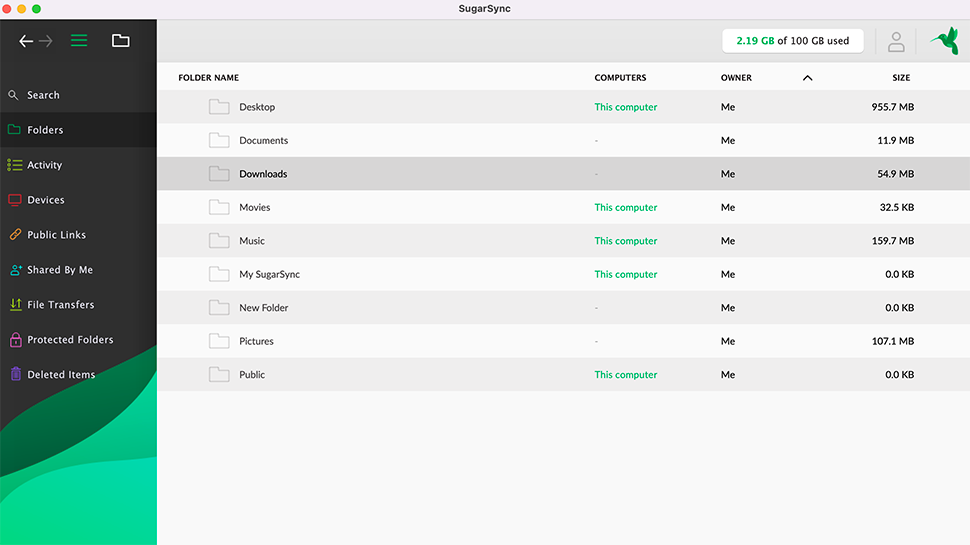Open the Devices sidebar label

[46, 200]
